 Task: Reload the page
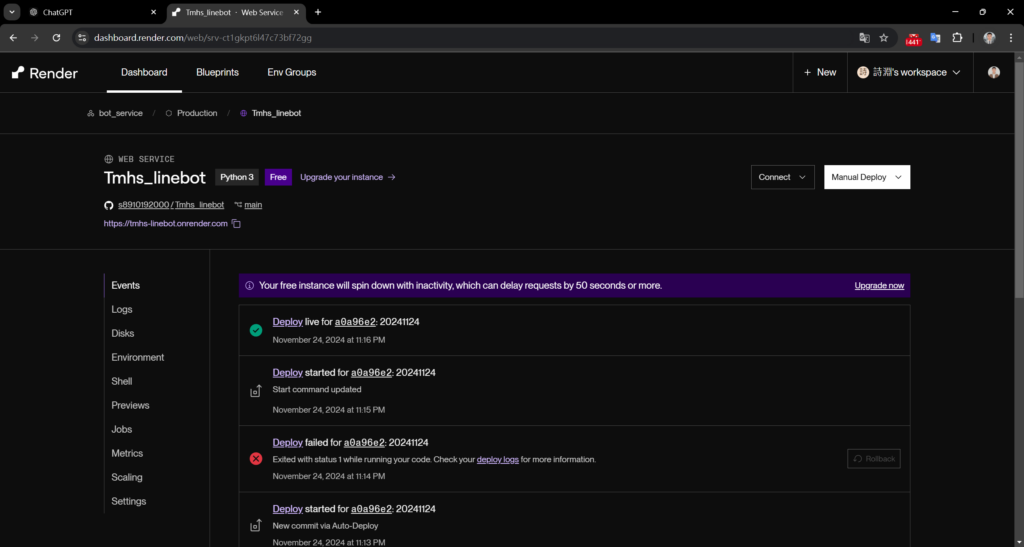pos(56,38)
